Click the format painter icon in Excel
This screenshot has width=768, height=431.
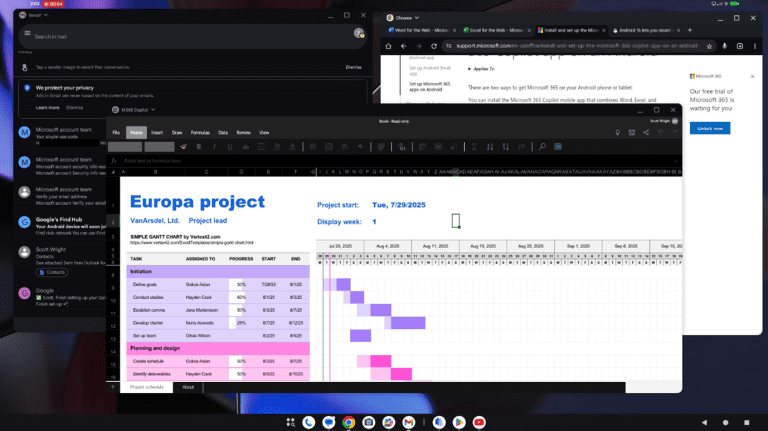[x=183, y=146]
